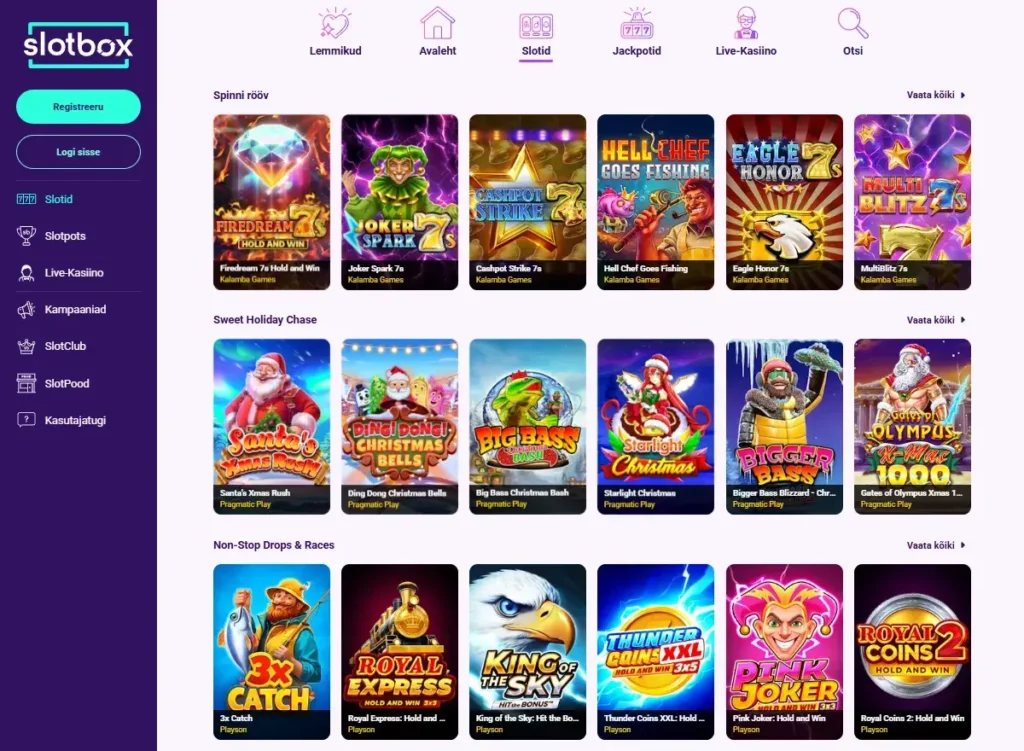
Task: Open the Live-Kasiino dealer icon at top
Action: click(x=746, y=24)
